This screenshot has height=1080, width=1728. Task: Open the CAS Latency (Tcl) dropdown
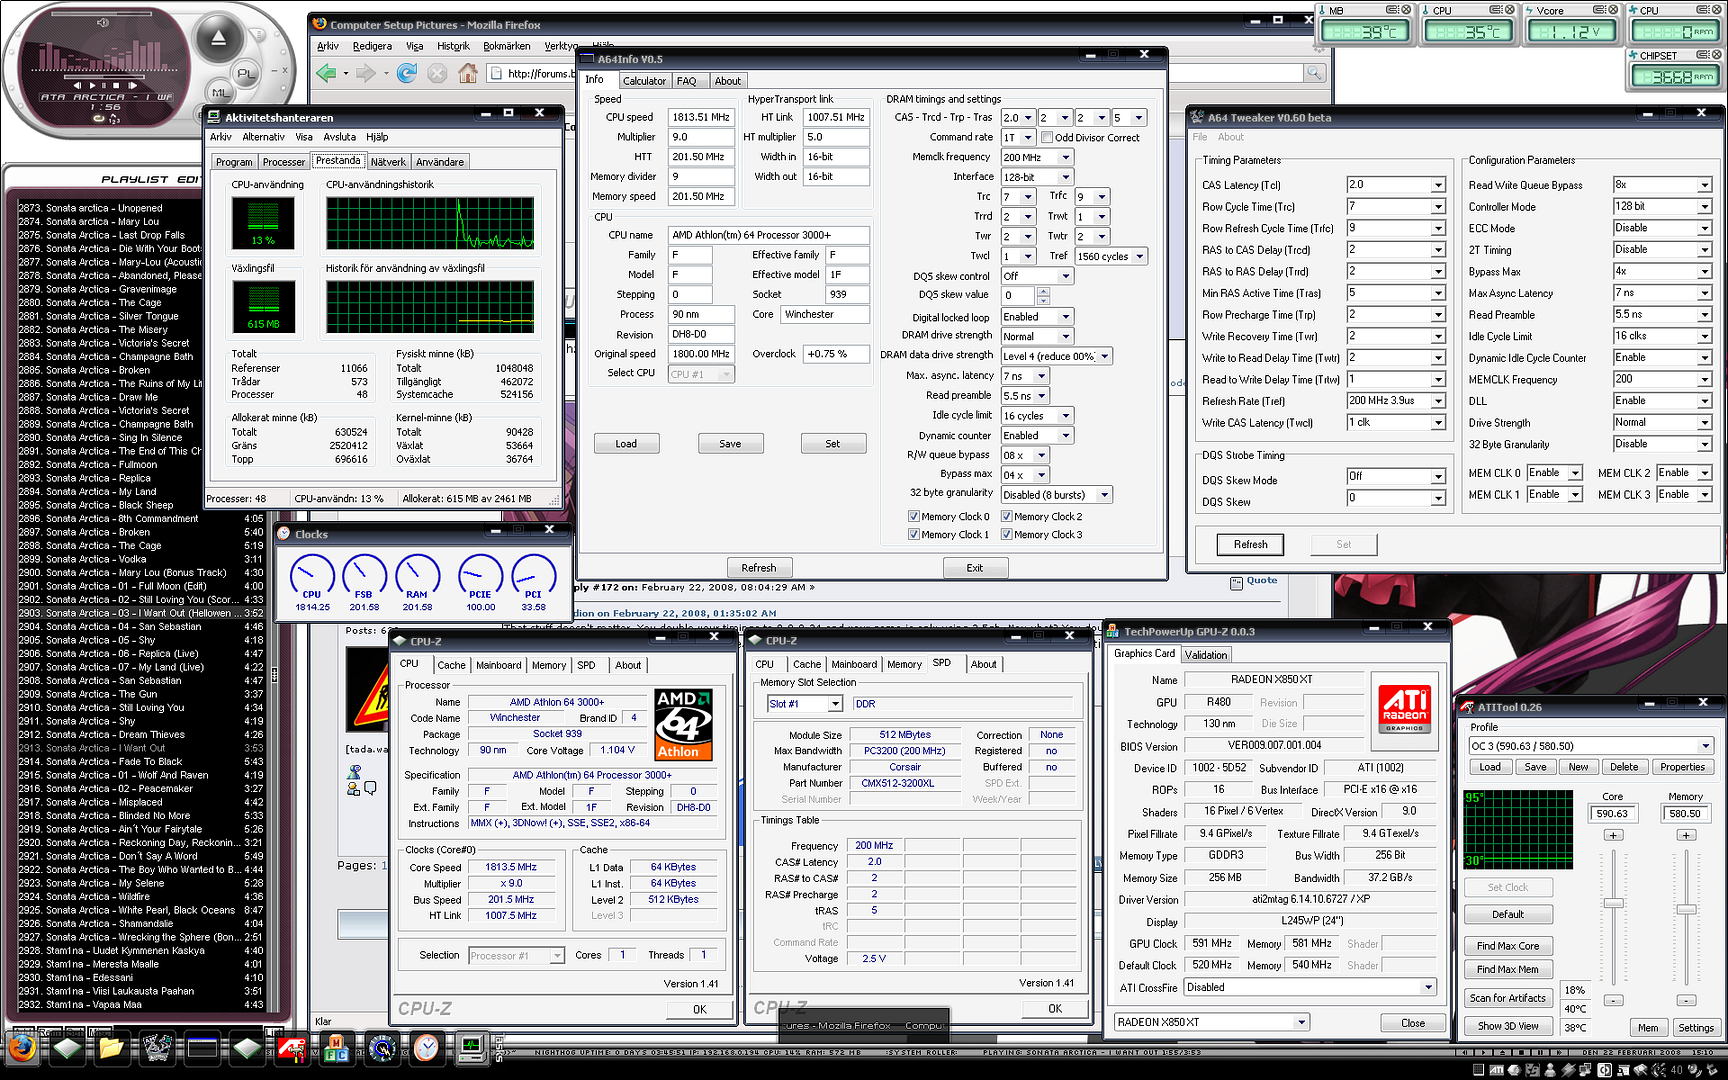pyautogui.click(x=1438, y=185)
